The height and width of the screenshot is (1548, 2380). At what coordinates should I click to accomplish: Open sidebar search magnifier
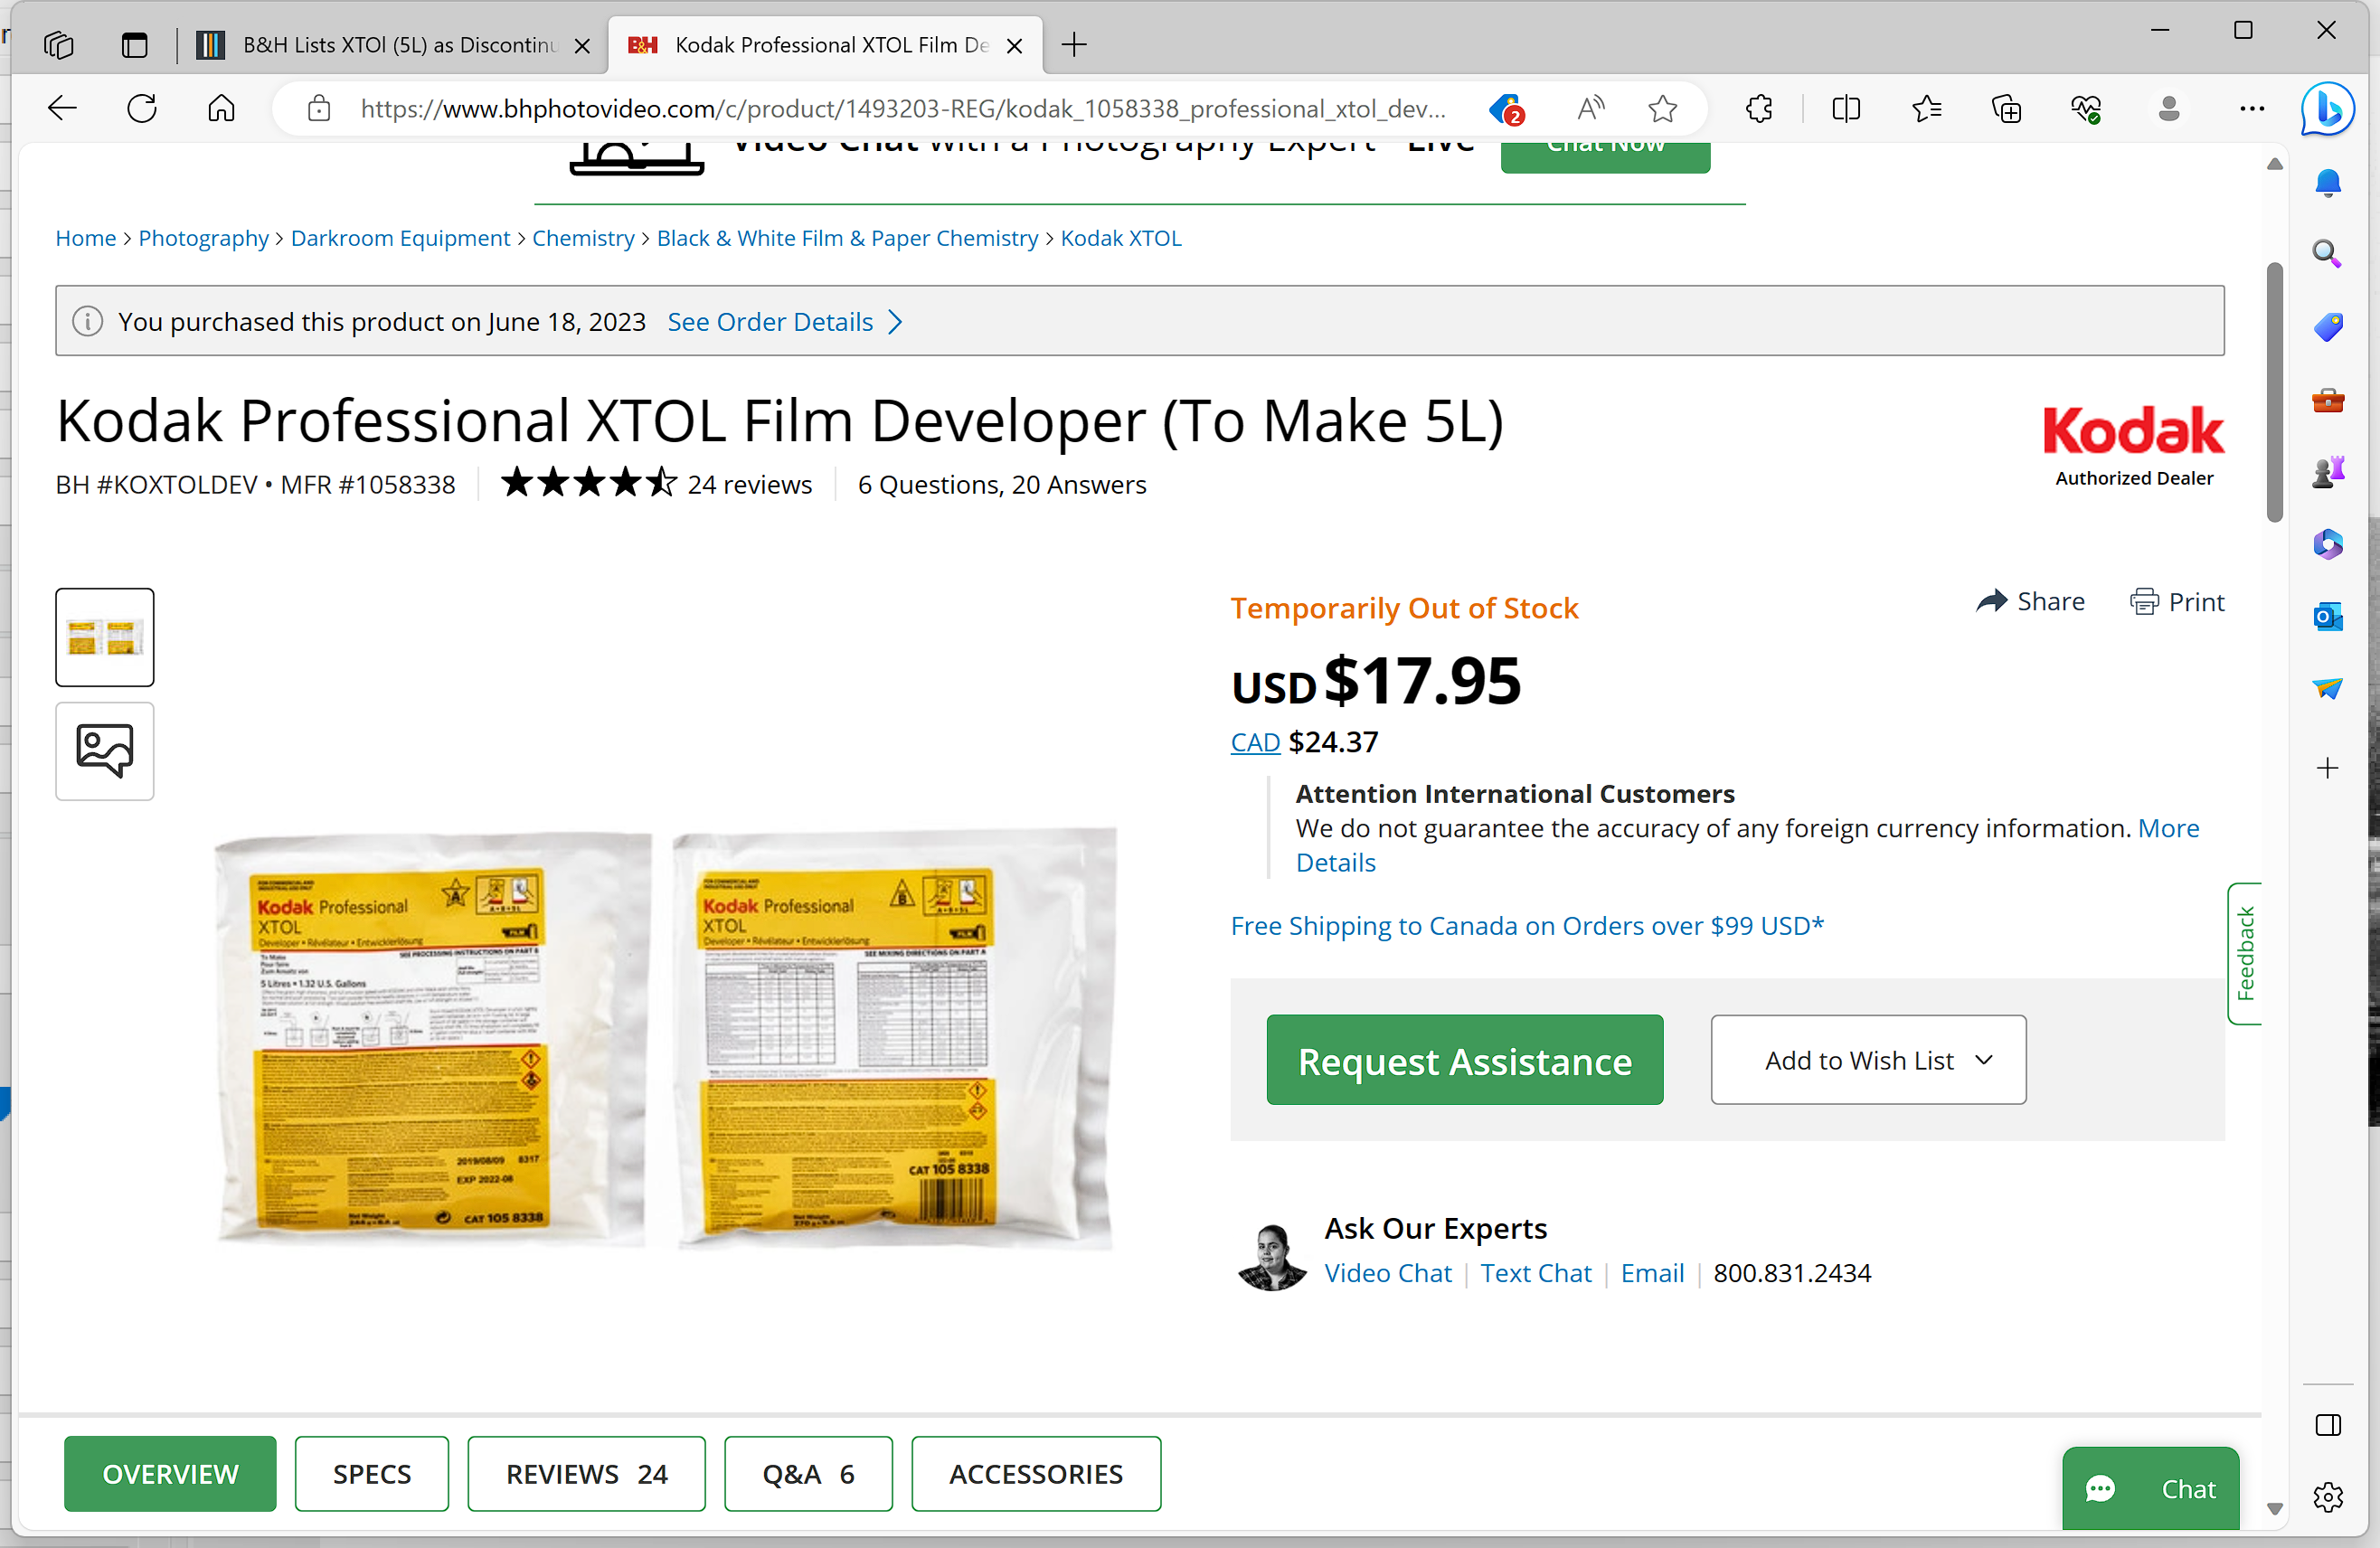point(2328,254)
